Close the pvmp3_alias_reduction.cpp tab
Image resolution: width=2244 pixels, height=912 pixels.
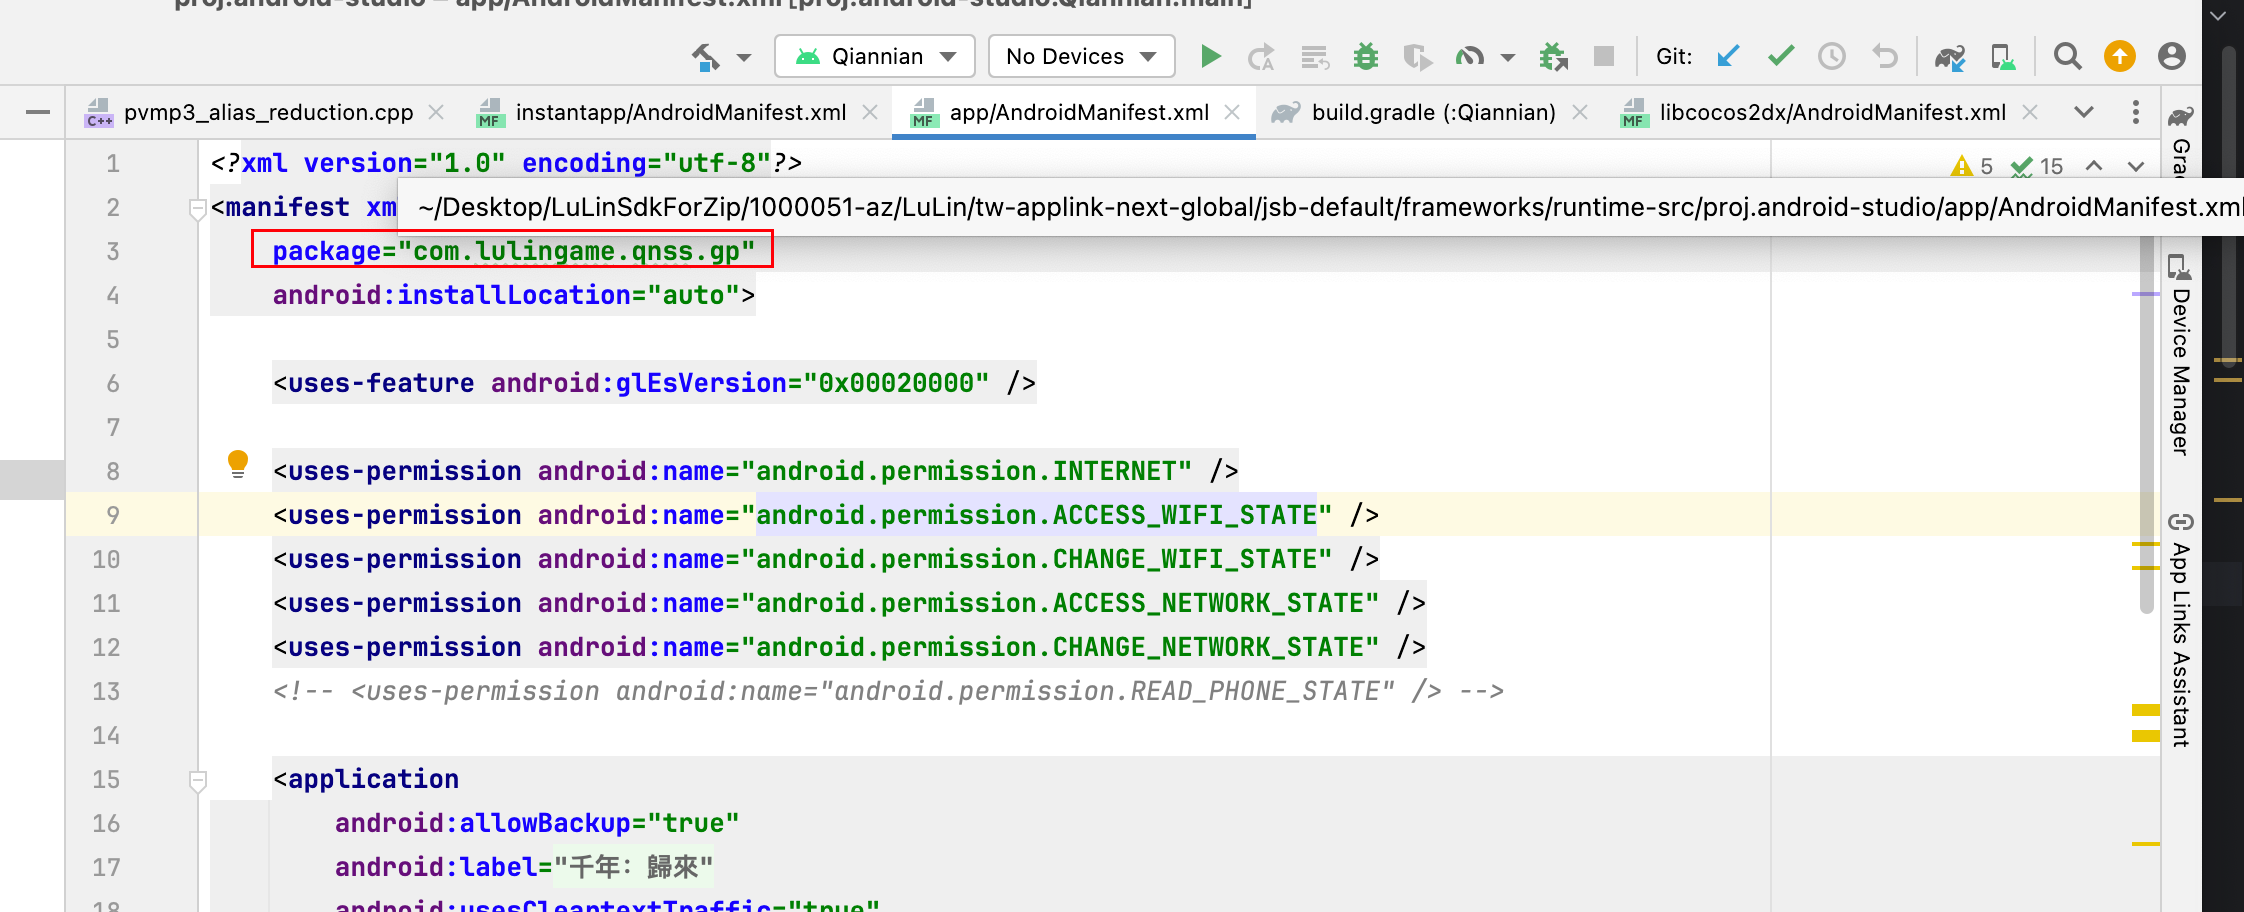436,112
